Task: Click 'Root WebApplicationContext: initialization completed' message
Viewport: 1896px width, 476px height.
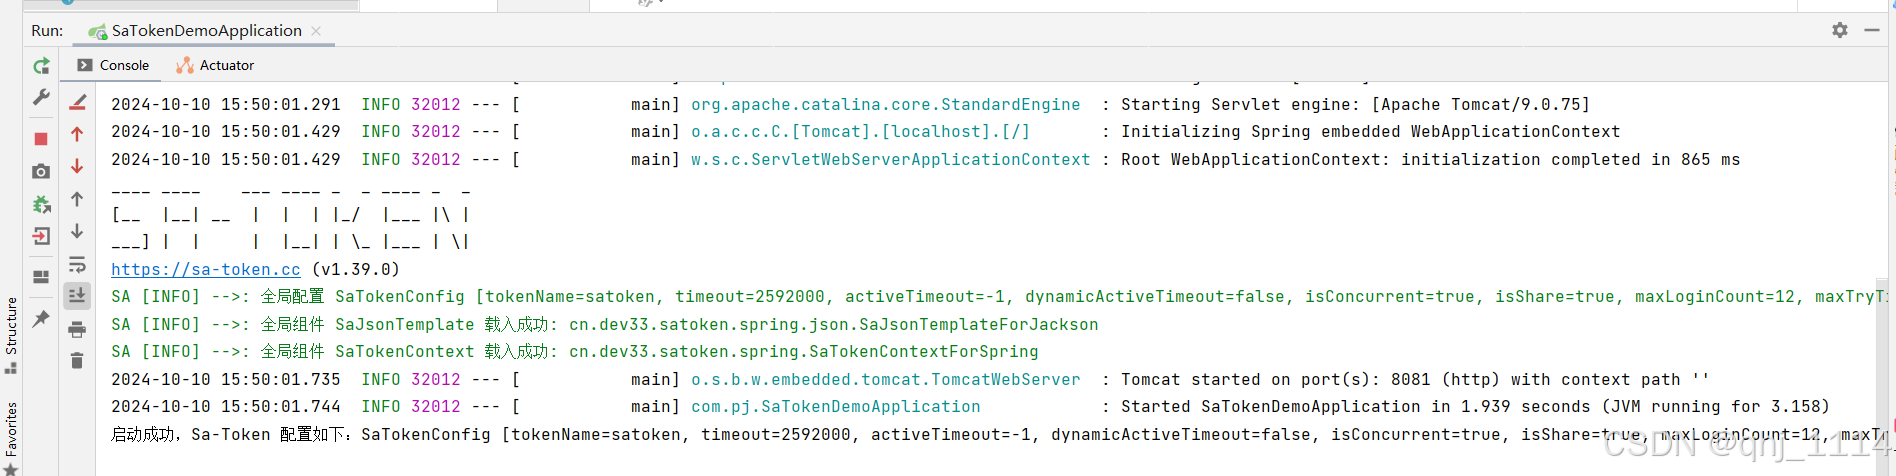Action: [x=1431, y=159]
